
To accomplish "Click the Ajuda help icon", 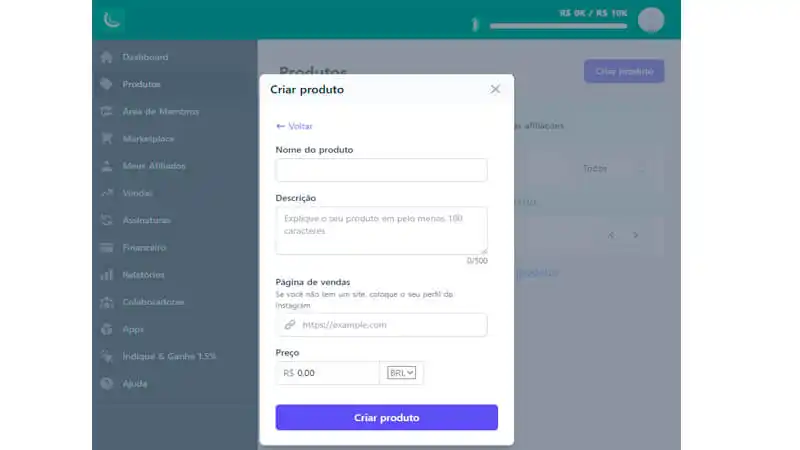I will coord(107,384).
